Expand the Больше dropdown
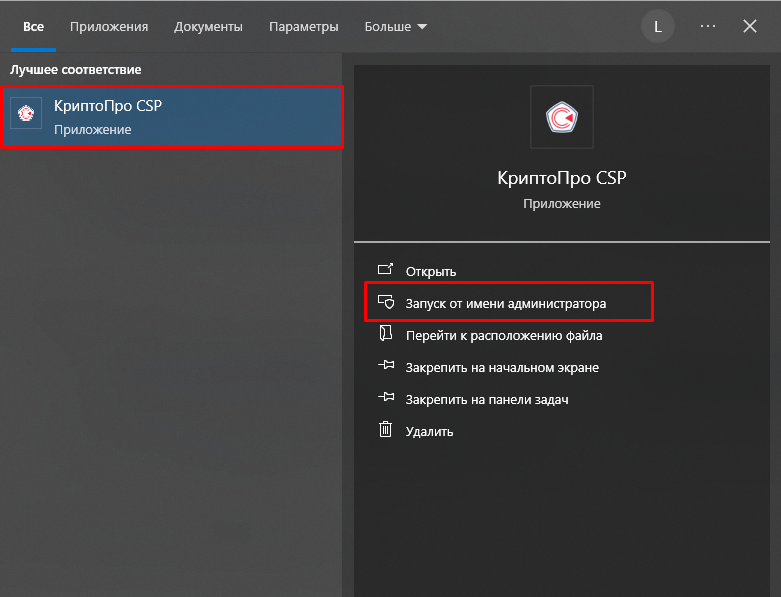781x597 pixels. (x=395, y=27)
